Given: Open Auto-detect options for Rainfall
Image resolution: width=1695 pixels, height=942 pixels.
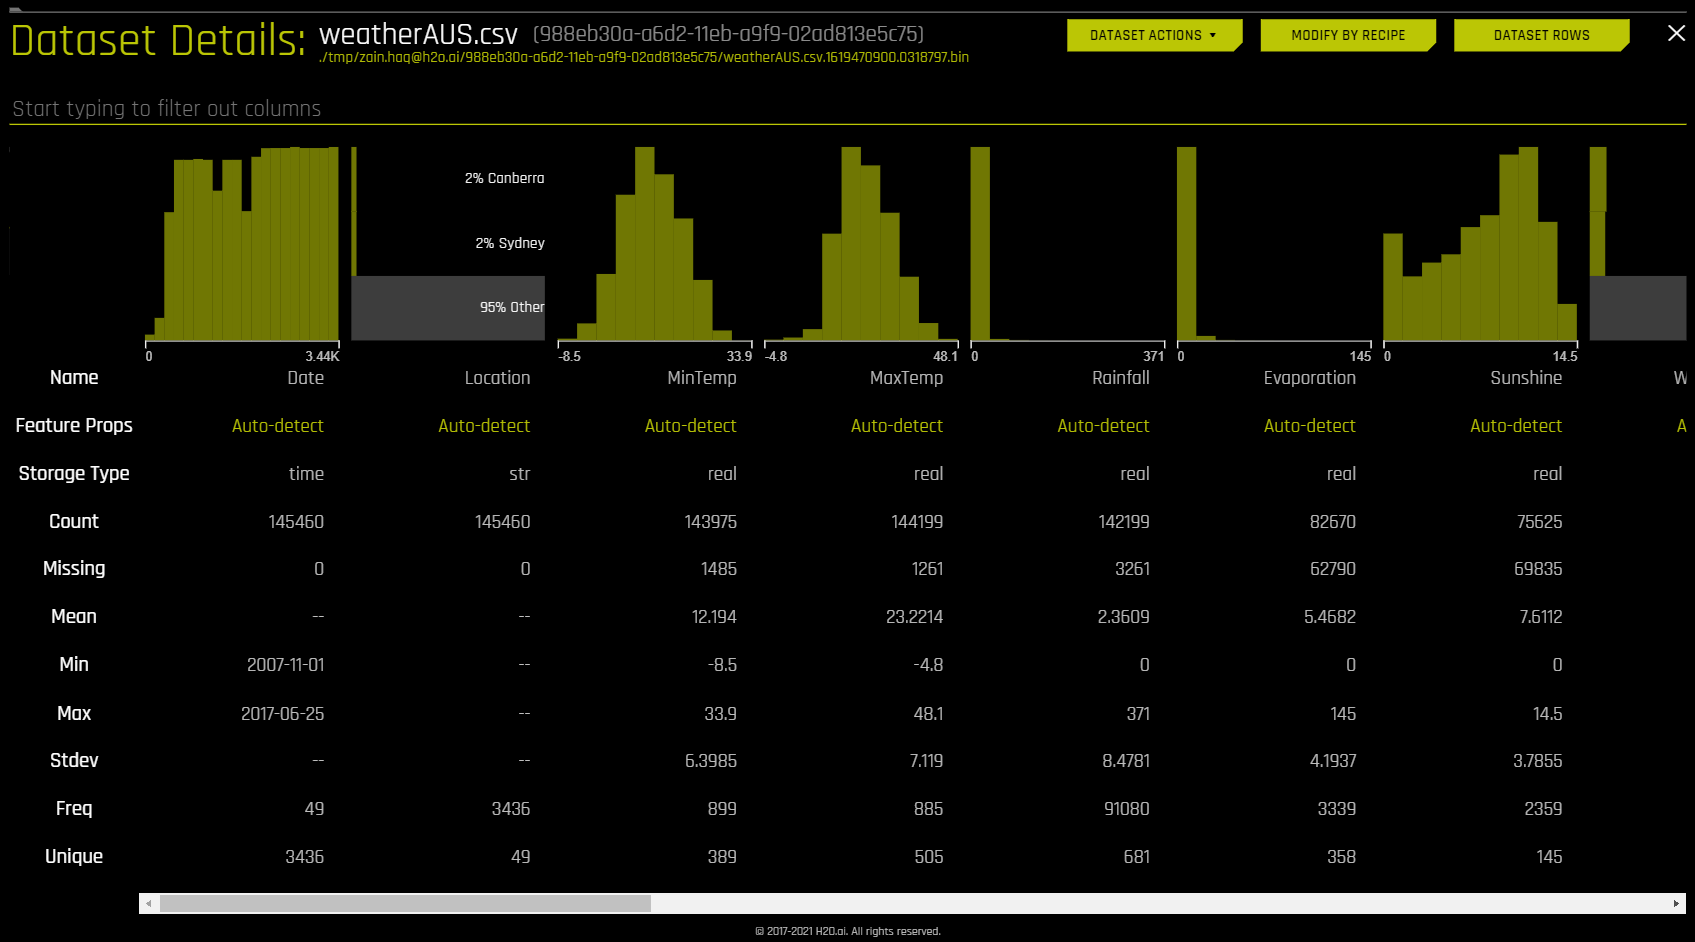Looking at the screenshot, I should point(1103,425).
